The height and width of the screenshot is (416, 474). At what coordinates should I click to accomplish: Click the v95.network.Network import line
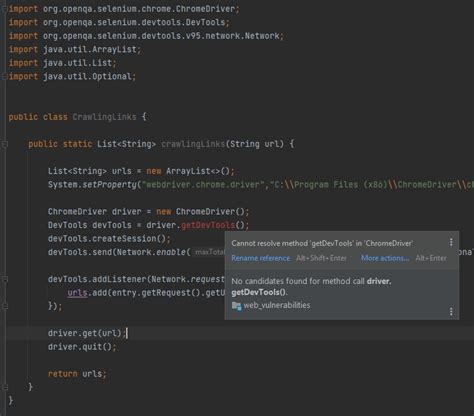click(146, 36)
